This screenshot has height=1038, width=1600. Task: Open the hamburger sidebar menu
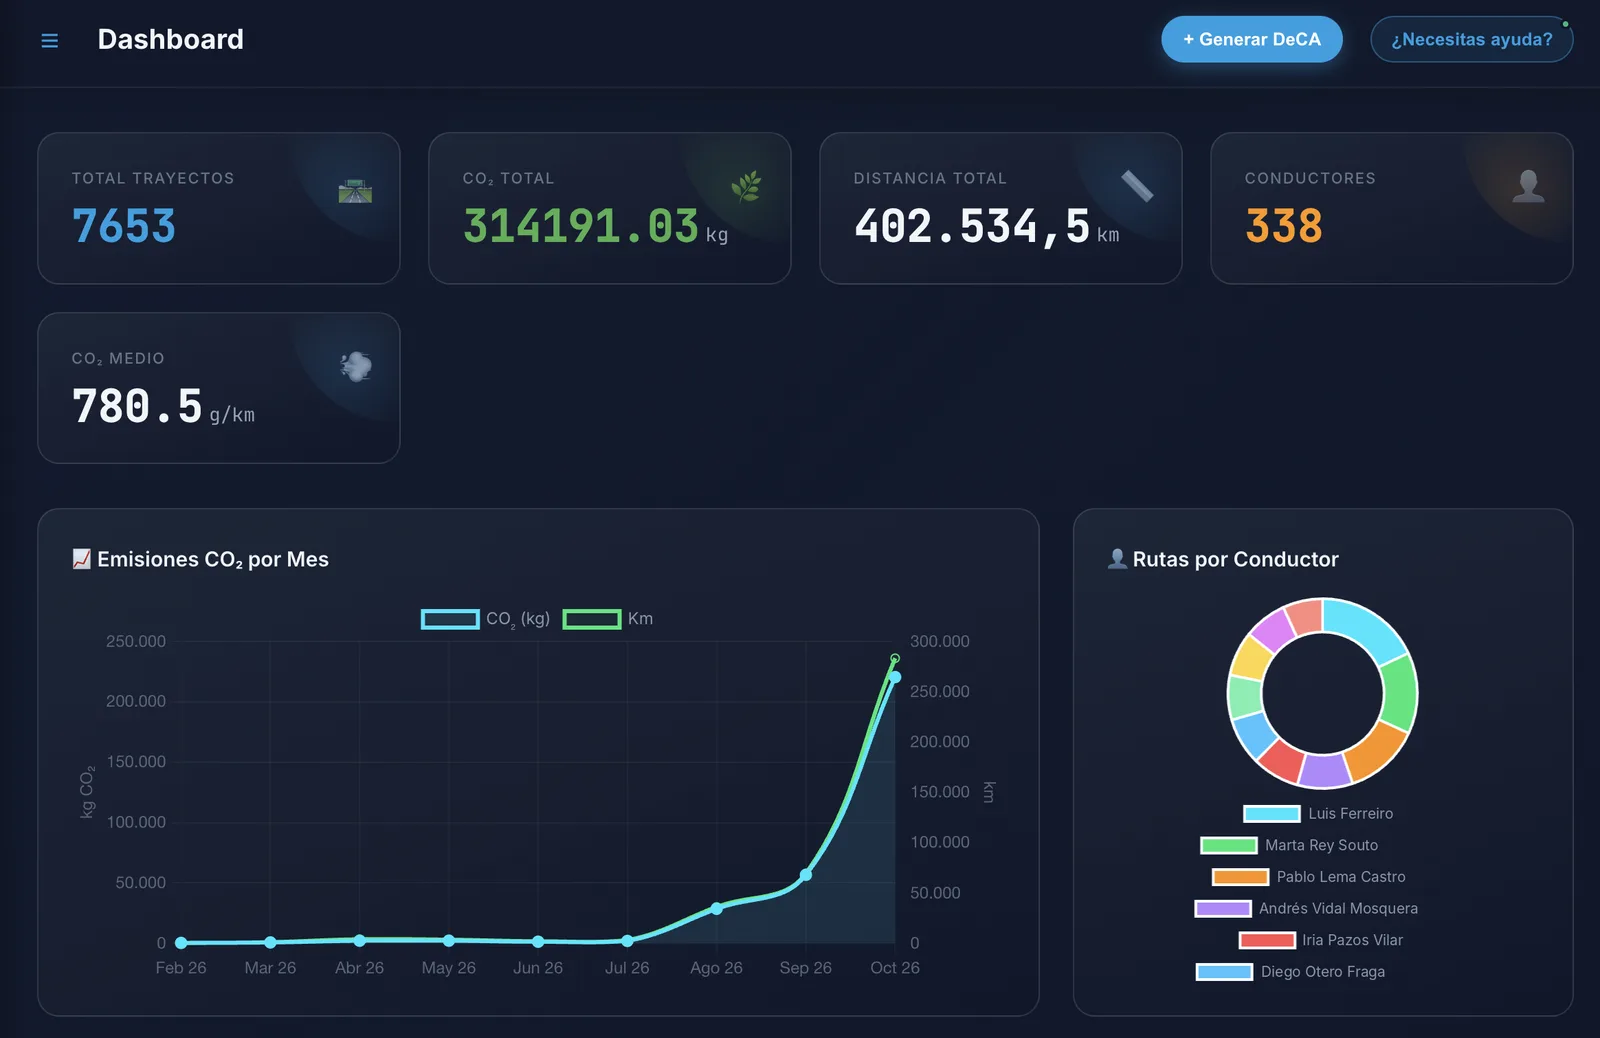(x=49, y=40)
